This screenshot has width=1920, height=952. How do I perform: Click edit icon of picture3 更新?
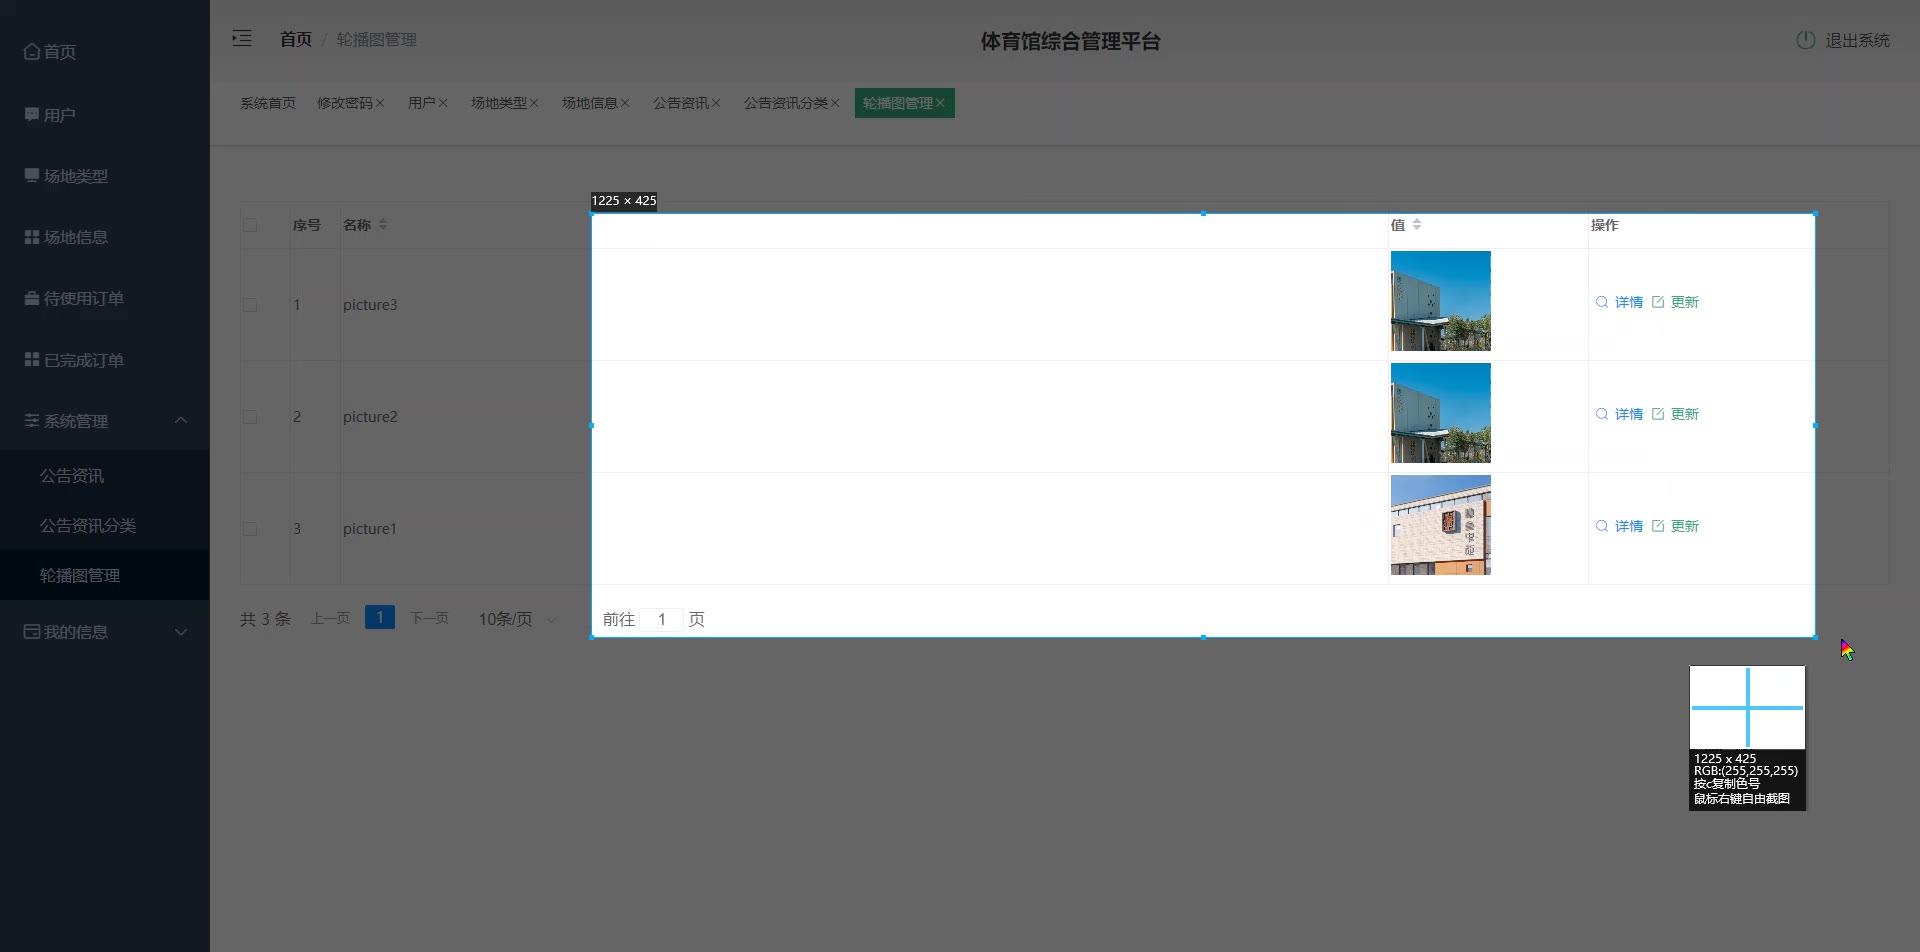1658,302
